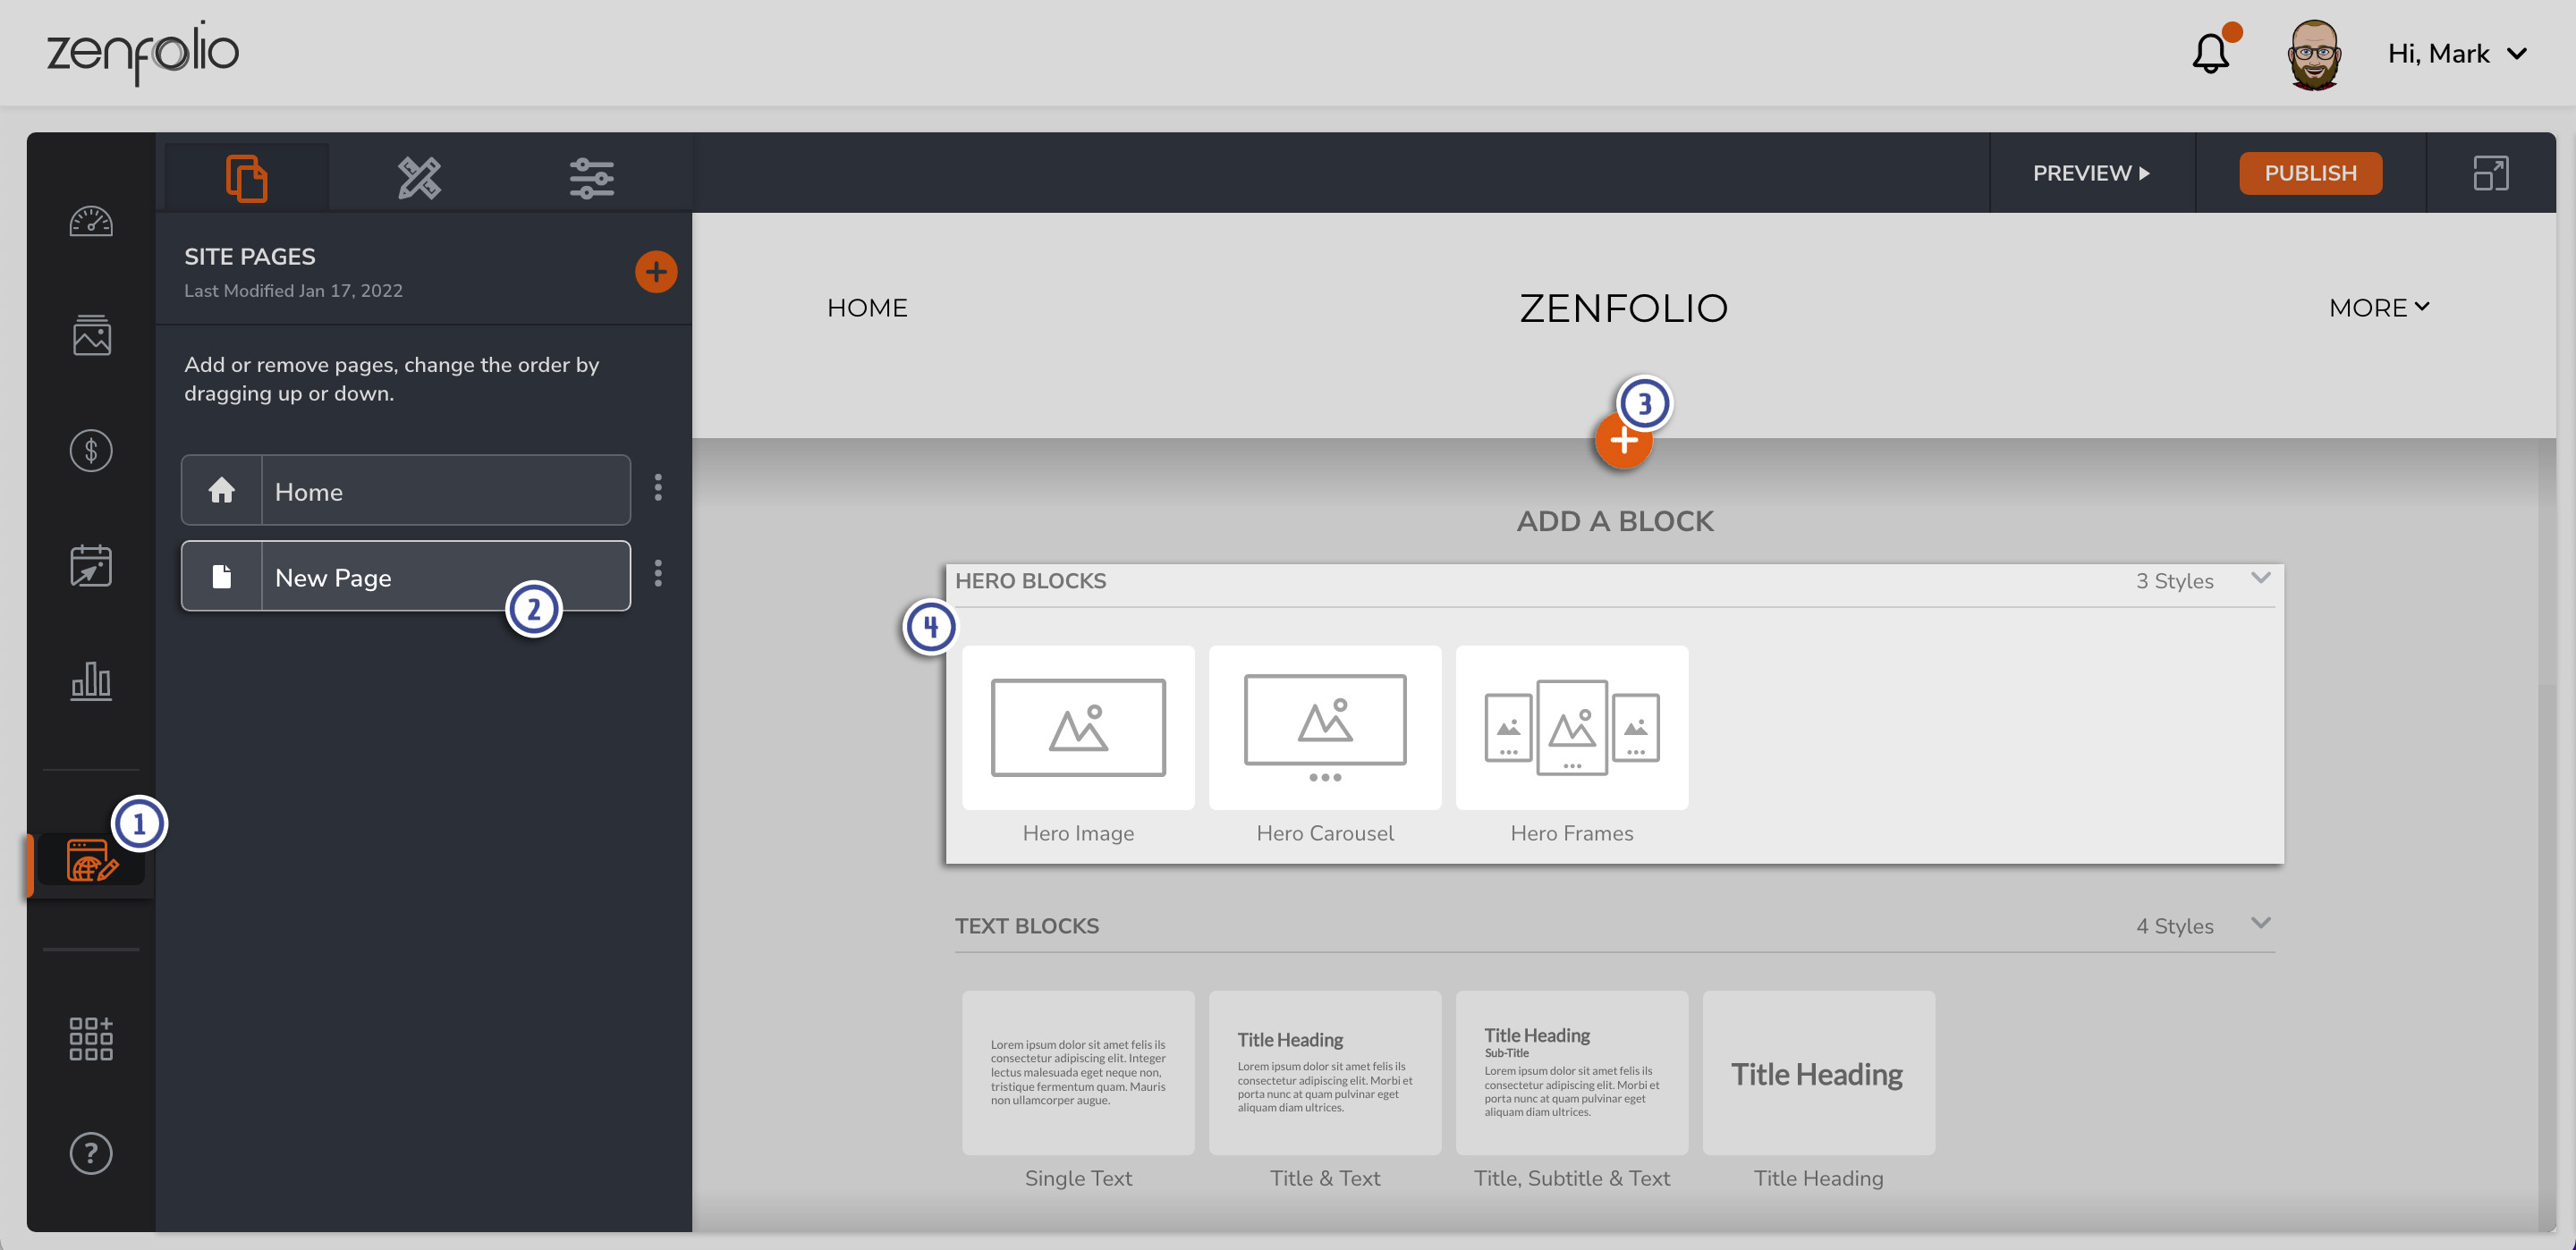2576x1250 pixels.
Task: Open the options menu beside New Page
Action: click(659, 574)
